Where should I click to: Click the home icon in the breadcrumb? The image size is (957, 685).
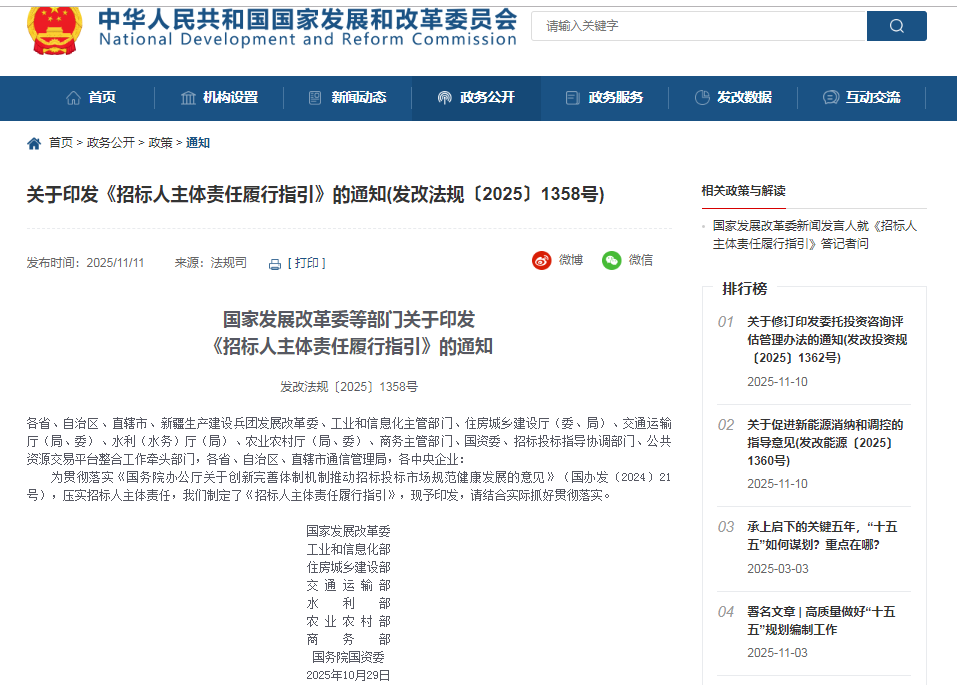pyautogui.click(x=32, y=142)
